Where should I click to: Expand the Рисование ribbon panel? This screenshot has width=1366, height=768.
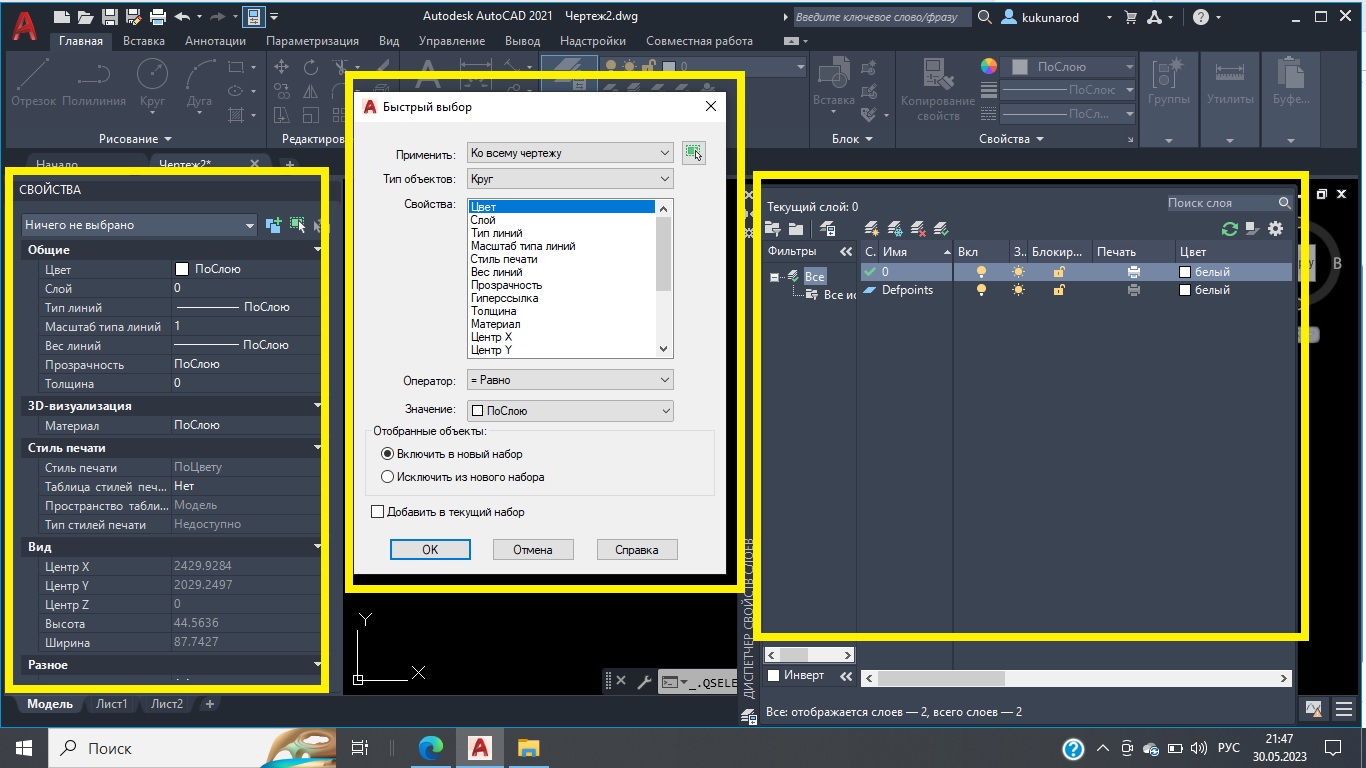point(135,139)
